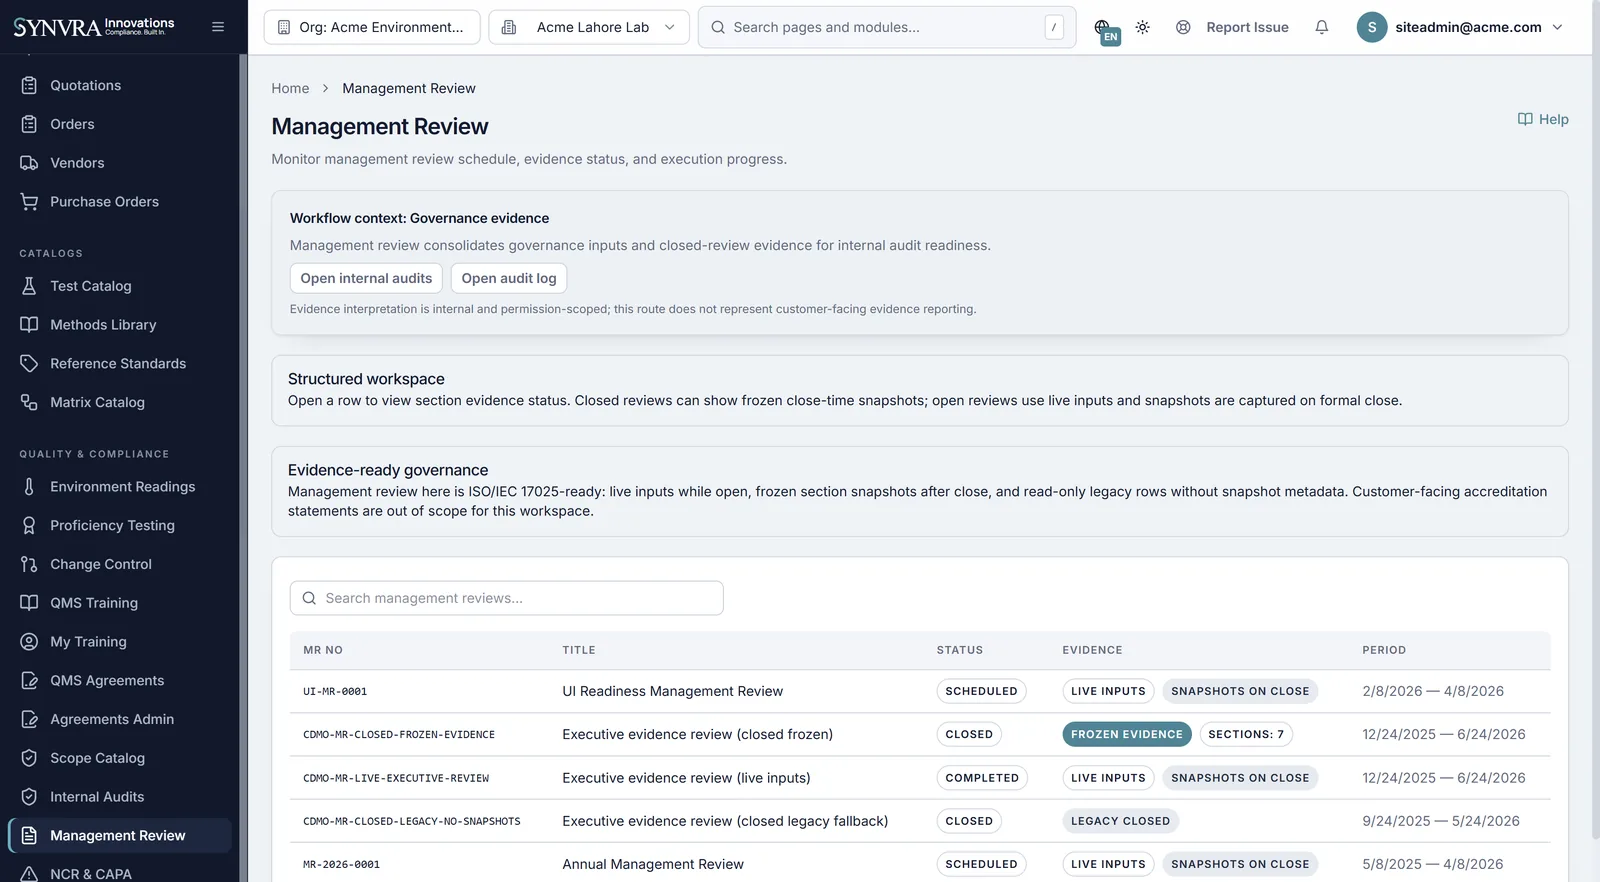Click the Period column header

coord(1384,650)
